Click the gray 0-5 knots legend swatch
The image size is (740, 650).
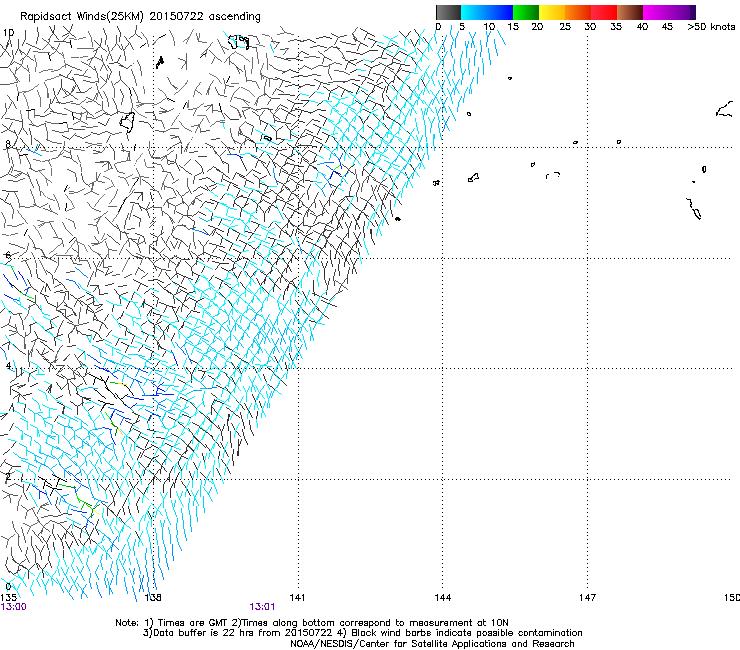tap(448, 12)
